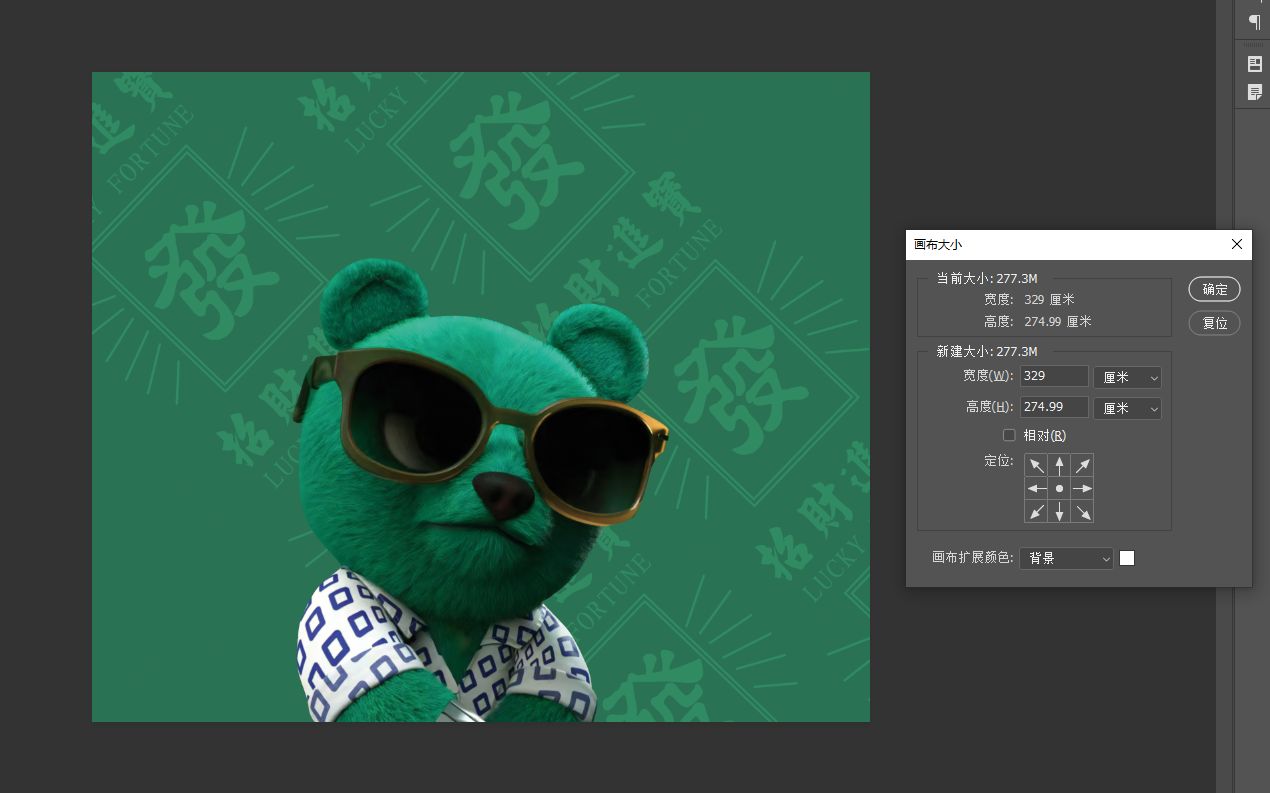
Task: Anchor canvas to the bottom-center down arrow
Action: click(x=1060, y=511)
